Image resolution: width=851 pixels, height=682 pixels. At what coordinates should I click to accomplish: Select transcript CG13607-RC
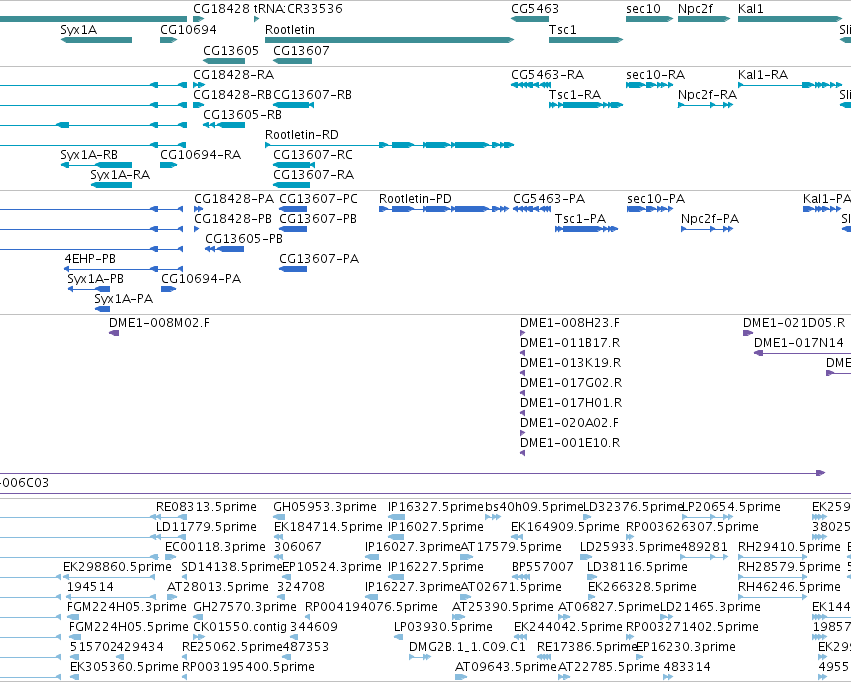pos(313,155)
